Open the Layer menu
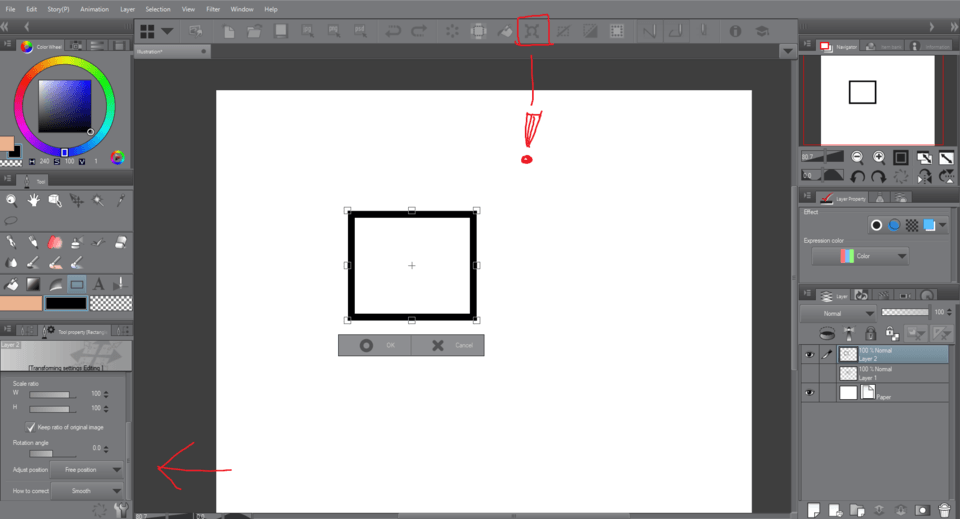Viewport: 960px width, 519px height. pos(127,9)
